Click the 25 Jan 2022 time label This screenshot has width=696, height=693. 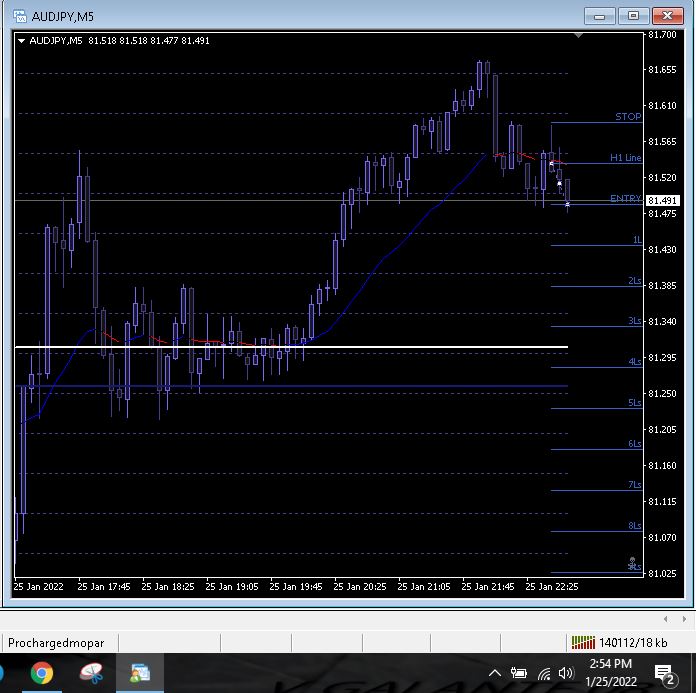39,586
